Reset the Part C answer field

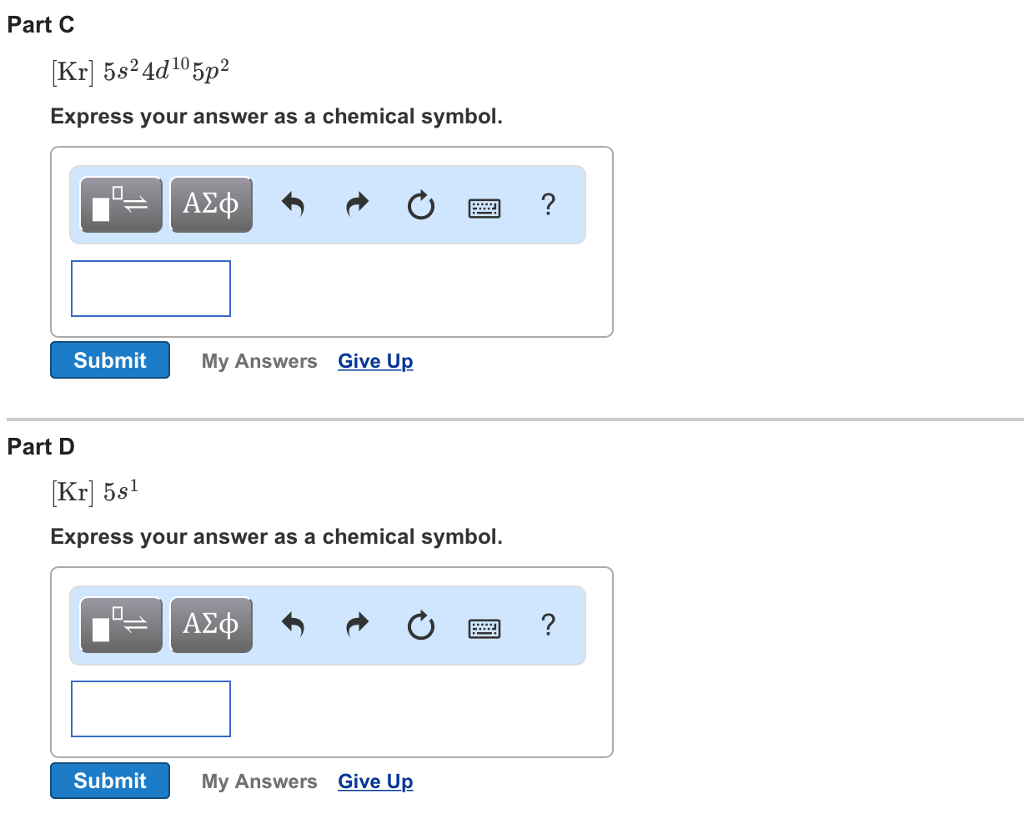[x=421, y=206]
